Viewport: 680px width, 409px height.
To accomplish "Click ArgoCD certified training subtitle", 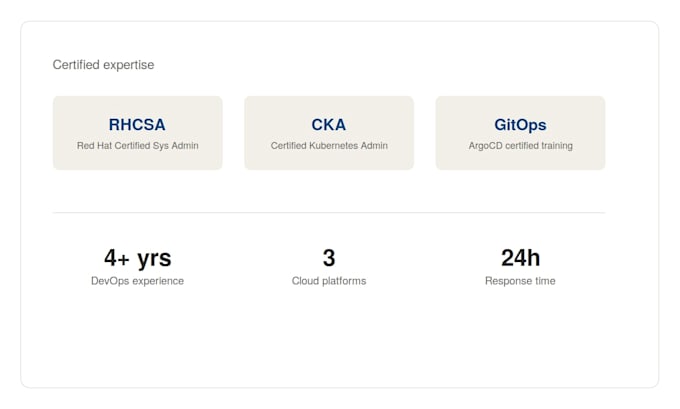I will tap(520, 146).
